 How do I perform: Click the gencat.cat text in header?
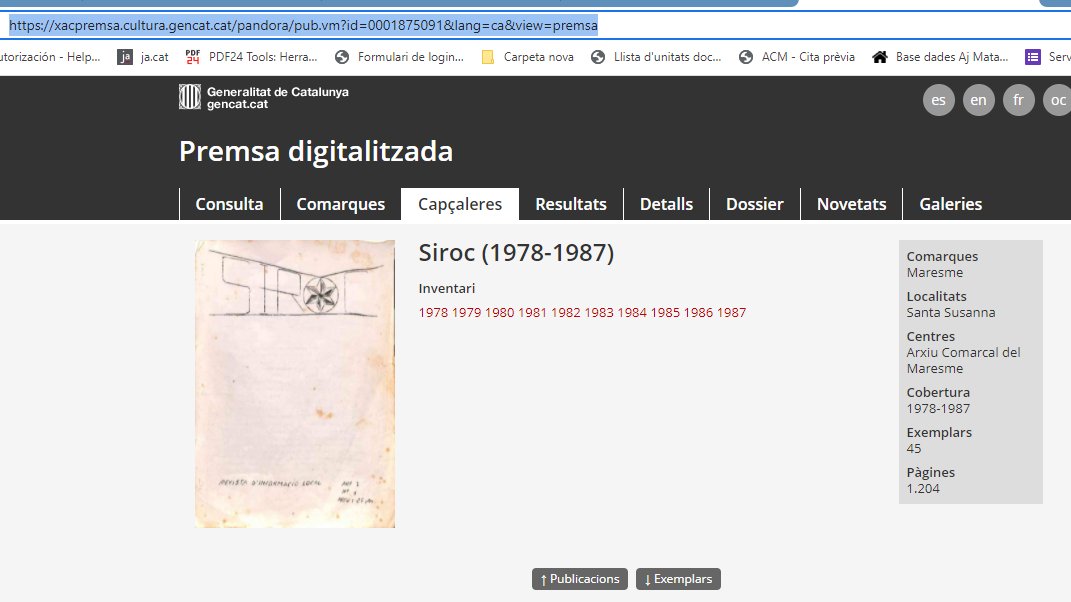tap(238, 105)
